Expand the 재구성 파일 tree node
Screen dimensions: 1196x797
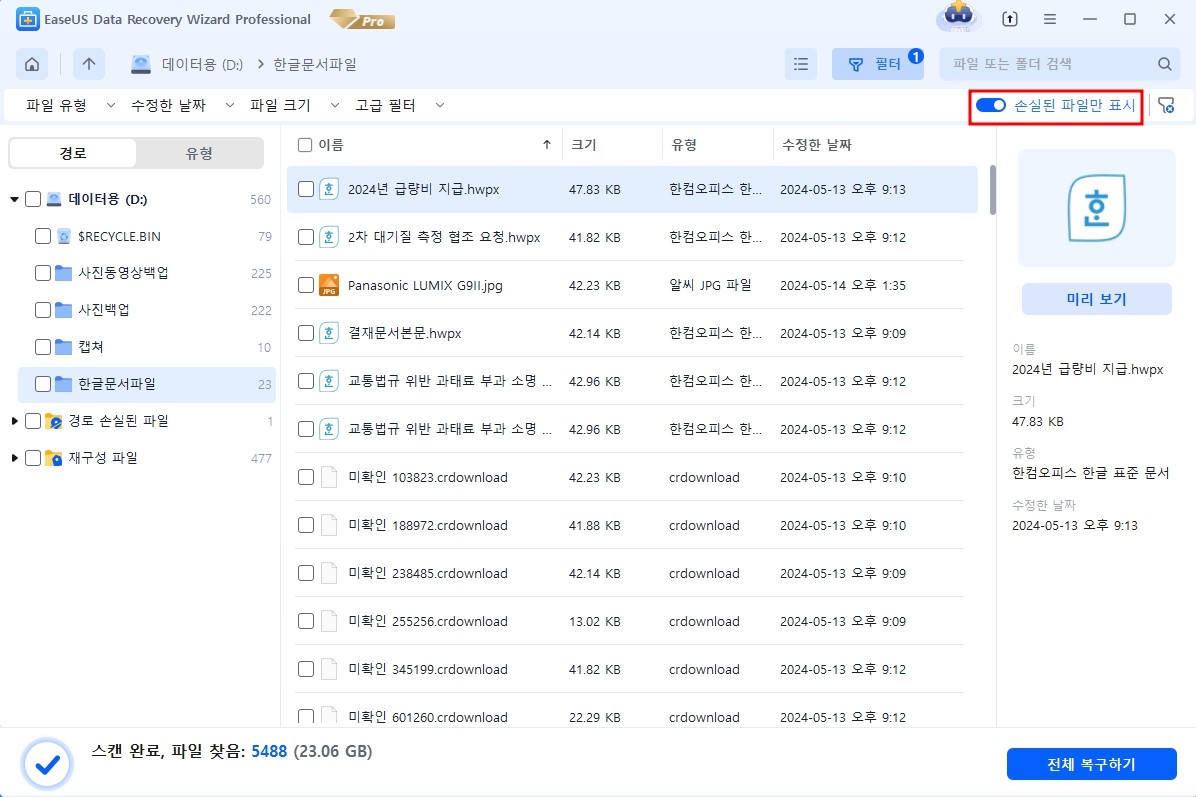click(14, 458)
